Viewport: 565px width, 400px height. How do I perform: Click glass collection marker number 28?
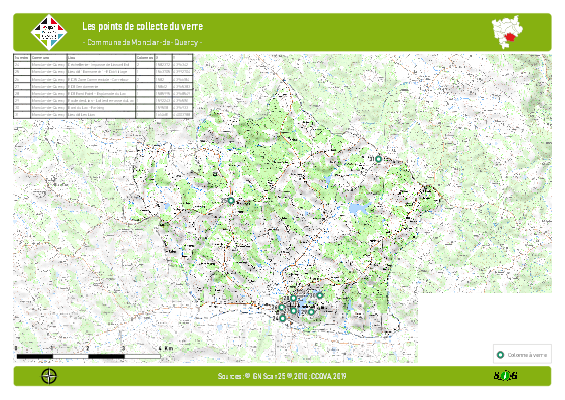(x=293, y=298)
